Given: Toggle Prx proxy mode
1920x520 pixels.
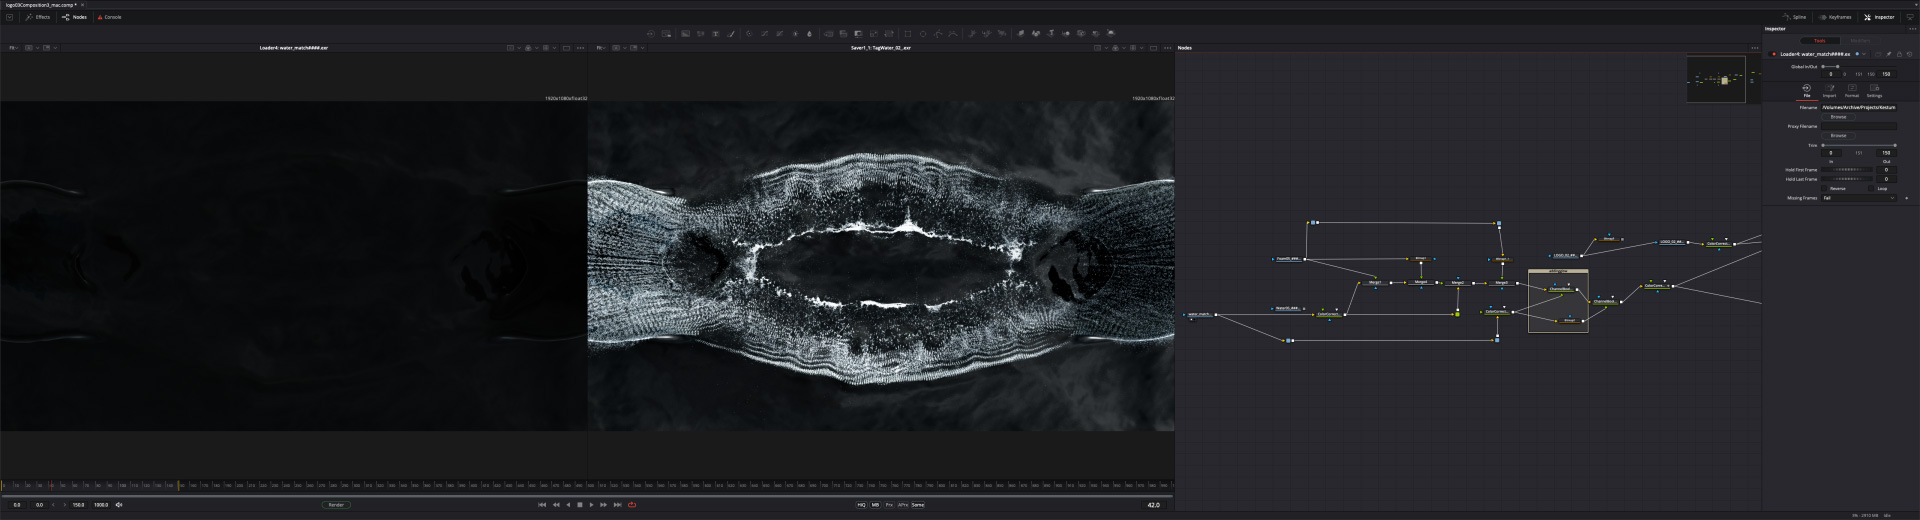Looking at the screenshot, I should click(x=889, y=505).
